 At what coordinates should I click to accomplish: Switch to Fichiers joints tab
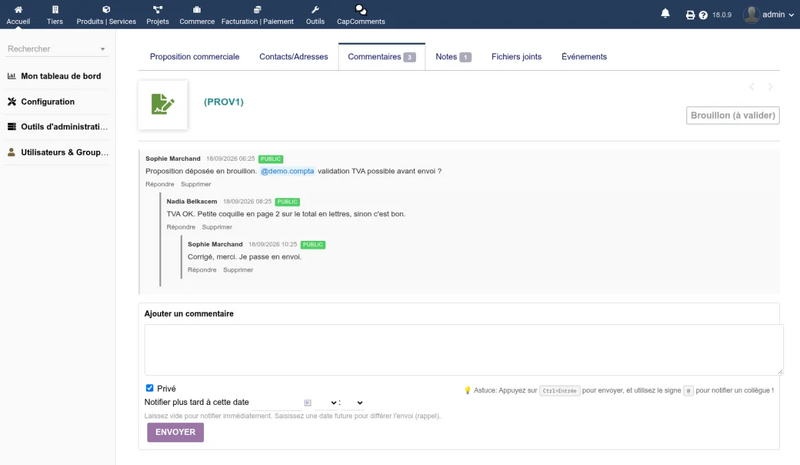[516, 57]
